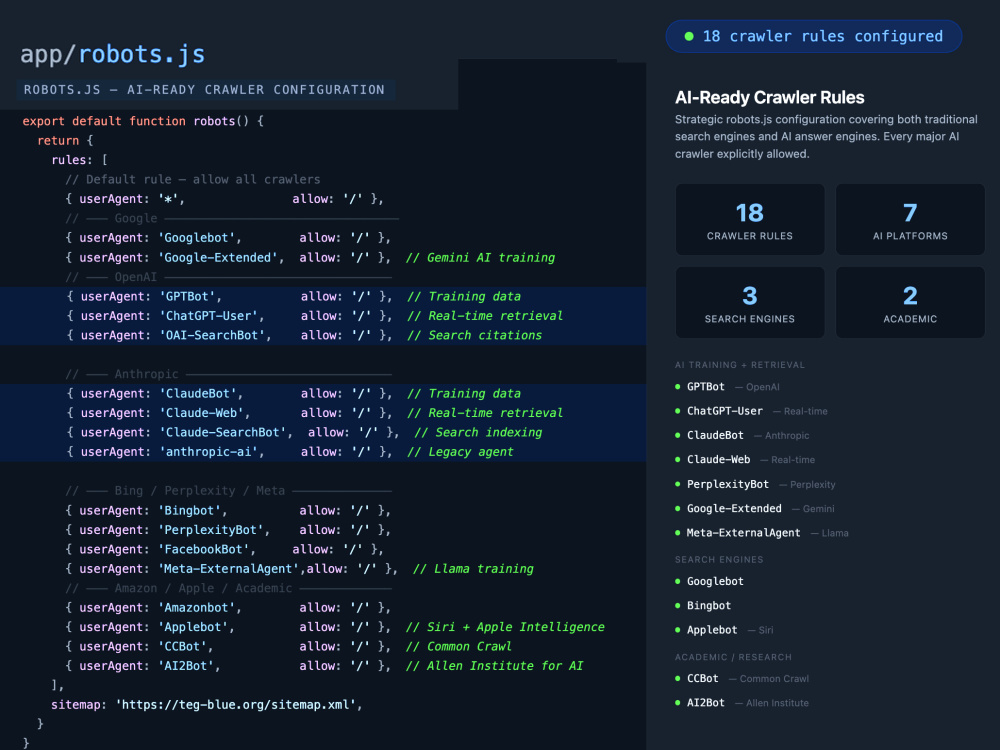Image resolution: width=1000 pixels, height=750 pixels.
Task: Select the 18 Crawler Rules stat card
Action: click(750, 219)
